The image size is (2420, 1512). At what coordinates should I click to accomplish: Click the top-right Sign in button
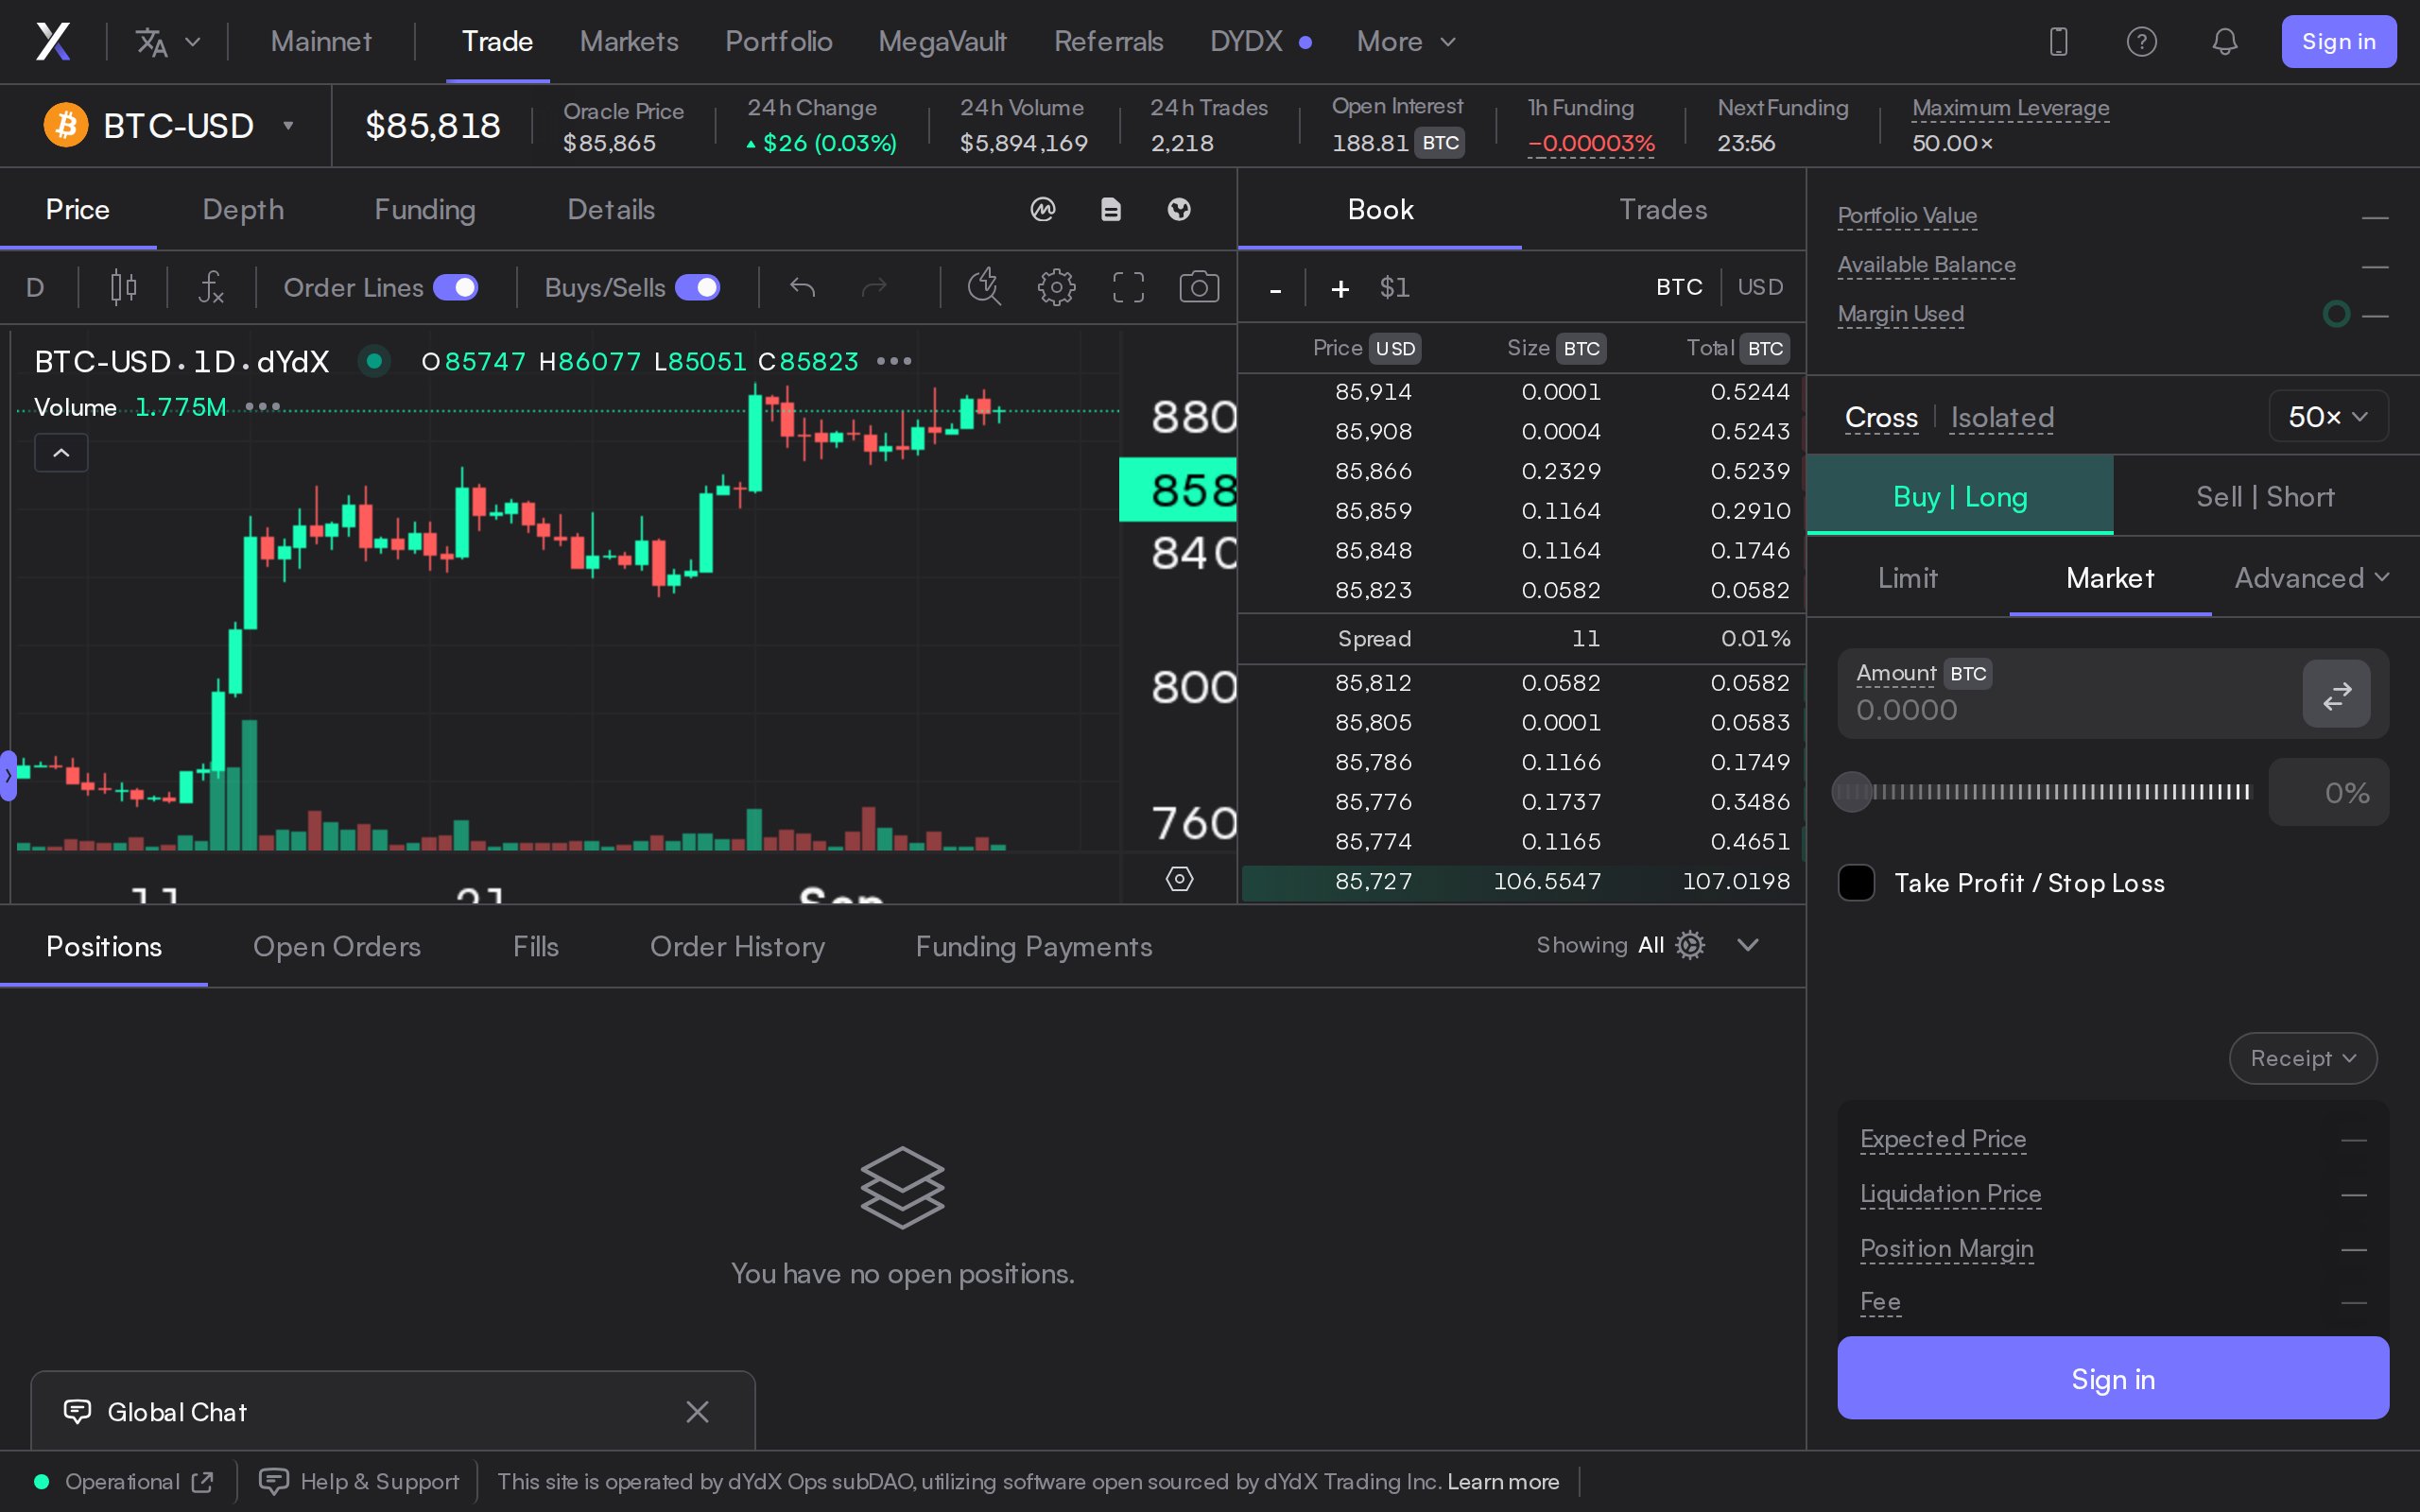[2338, 42]
